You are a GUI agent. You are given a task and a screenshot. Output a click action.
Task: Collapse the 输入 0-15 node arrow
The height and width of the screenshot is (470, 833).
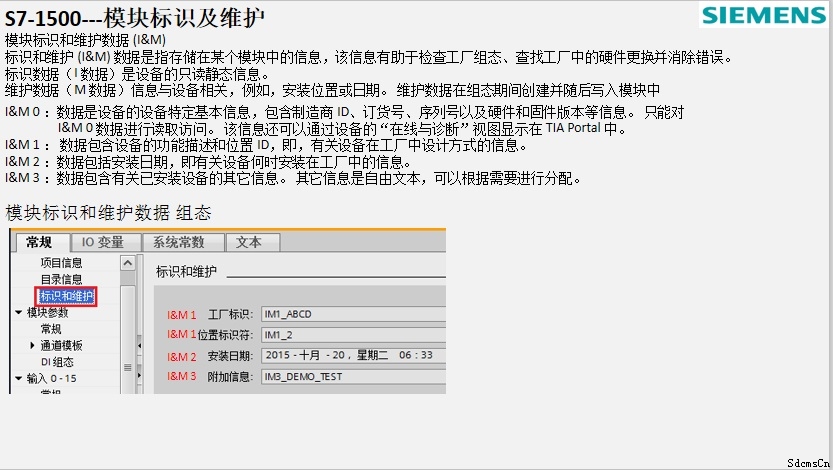(19, 378)
